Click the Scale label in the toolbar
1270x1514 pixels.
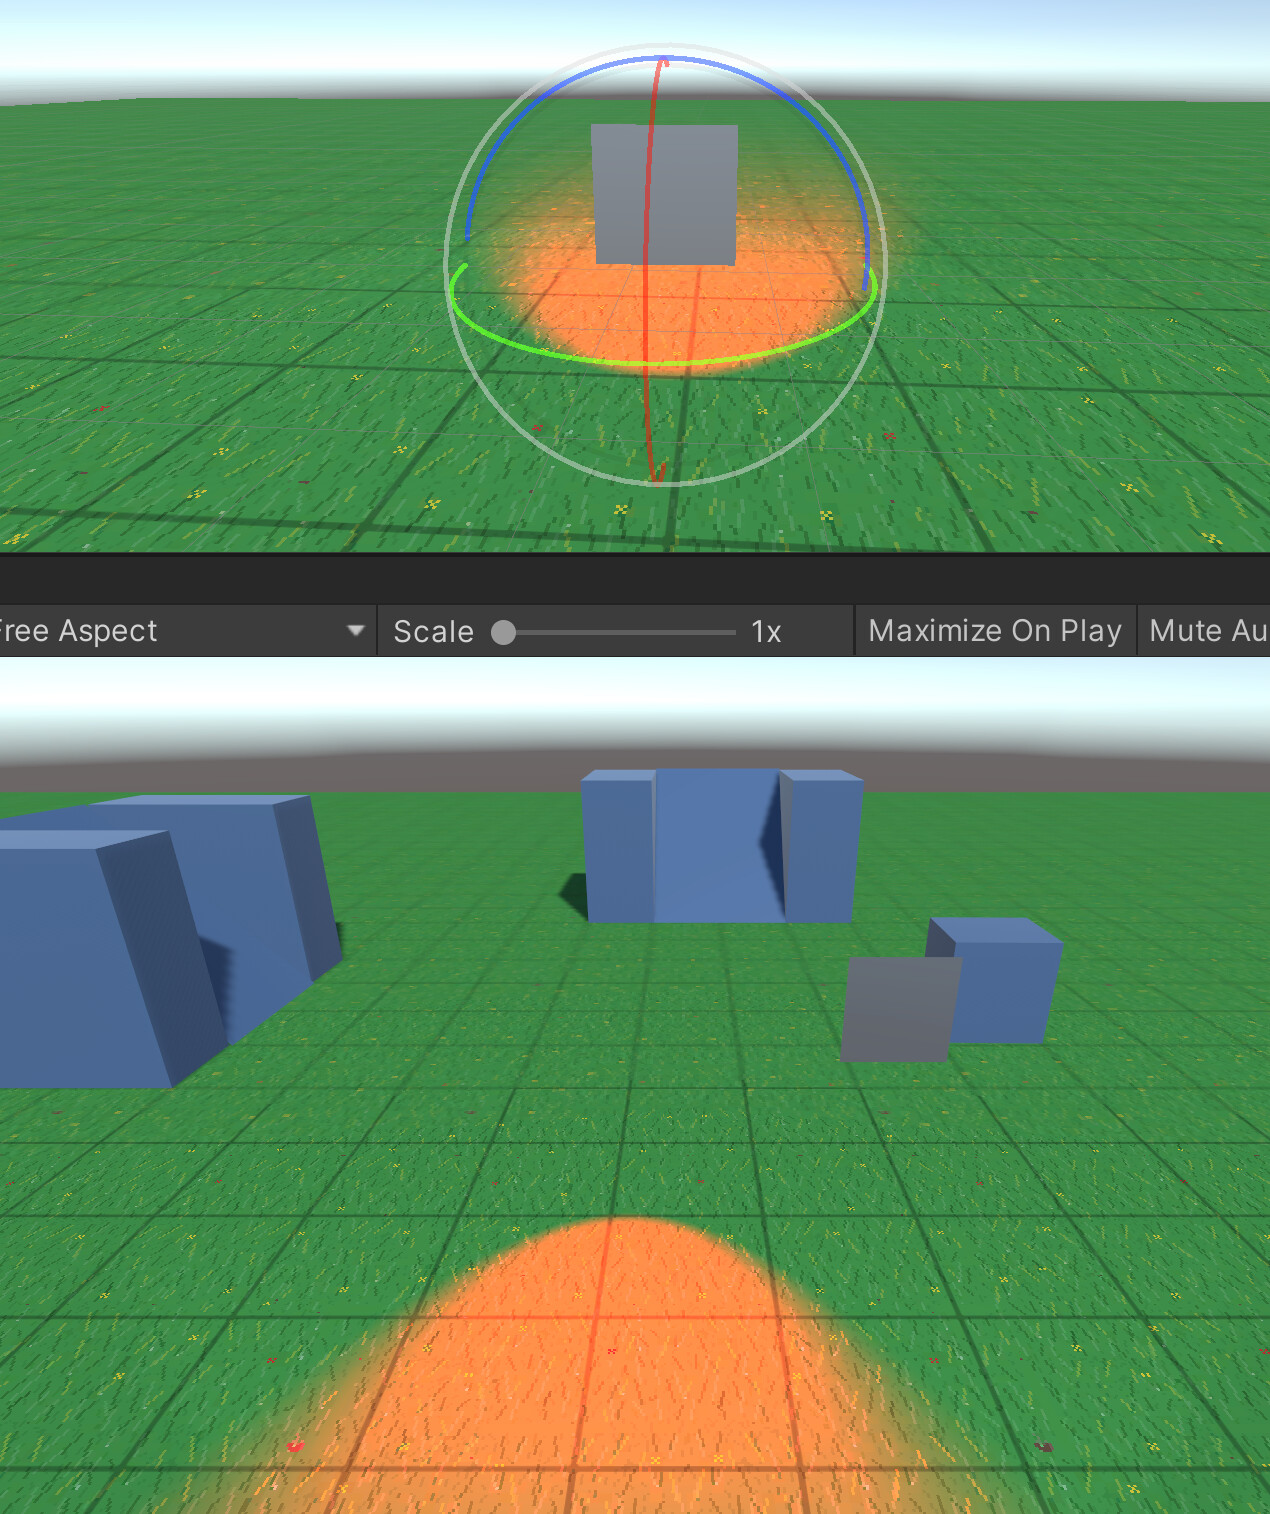432,630
